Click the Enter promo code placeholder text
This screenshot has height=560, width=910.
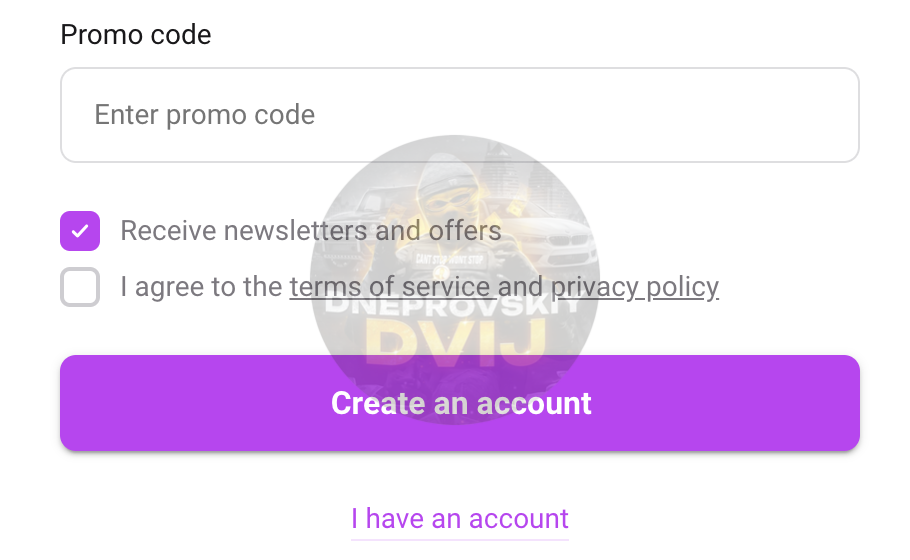(x=204, y=115)
